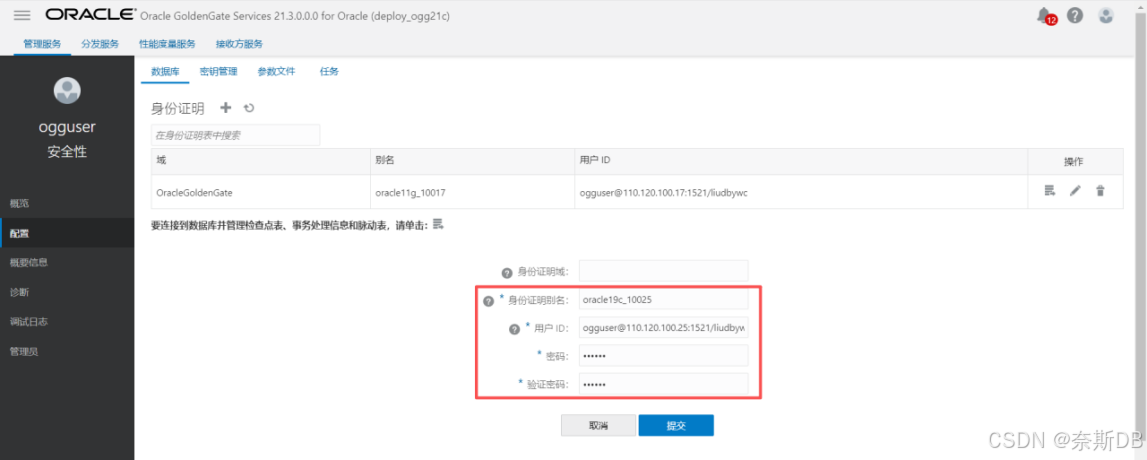Viewport: 1147px width, 460px height.
Task: Select the 任务 sub-tab
Action: click(x=329, y=72)
